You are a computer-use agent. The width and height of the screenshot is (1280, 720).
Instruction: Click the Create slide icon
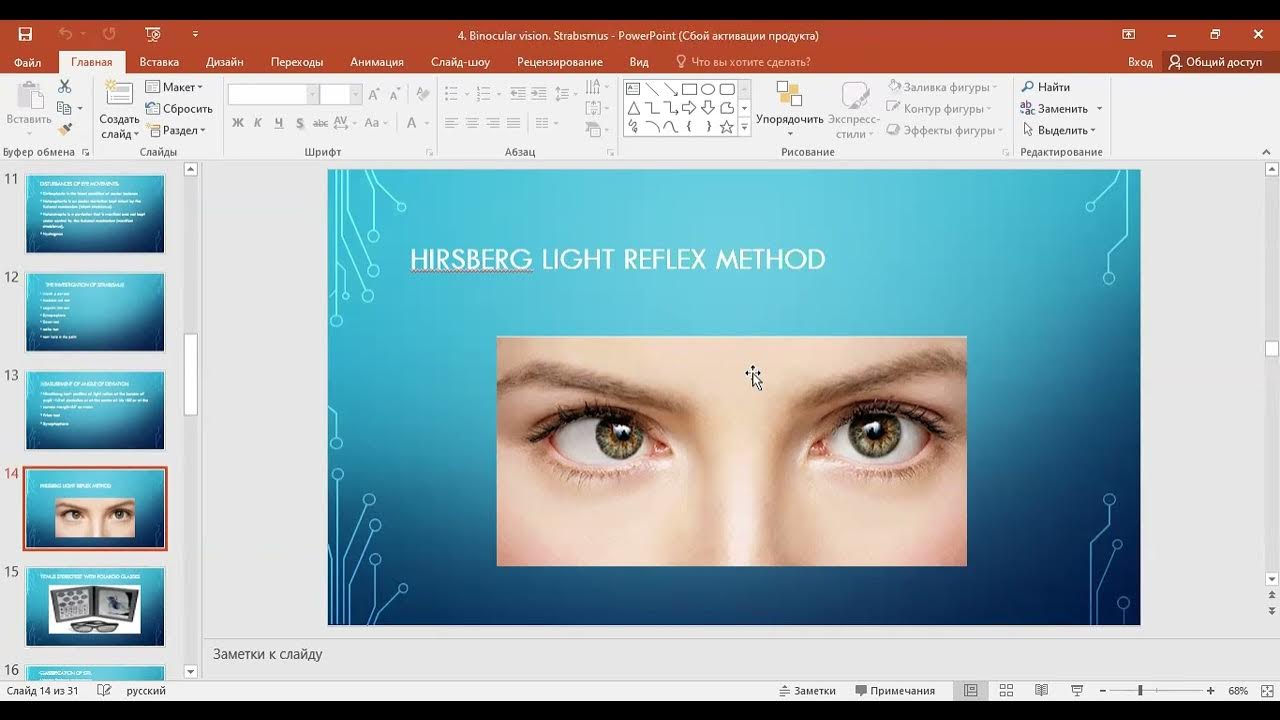[119, 95]
